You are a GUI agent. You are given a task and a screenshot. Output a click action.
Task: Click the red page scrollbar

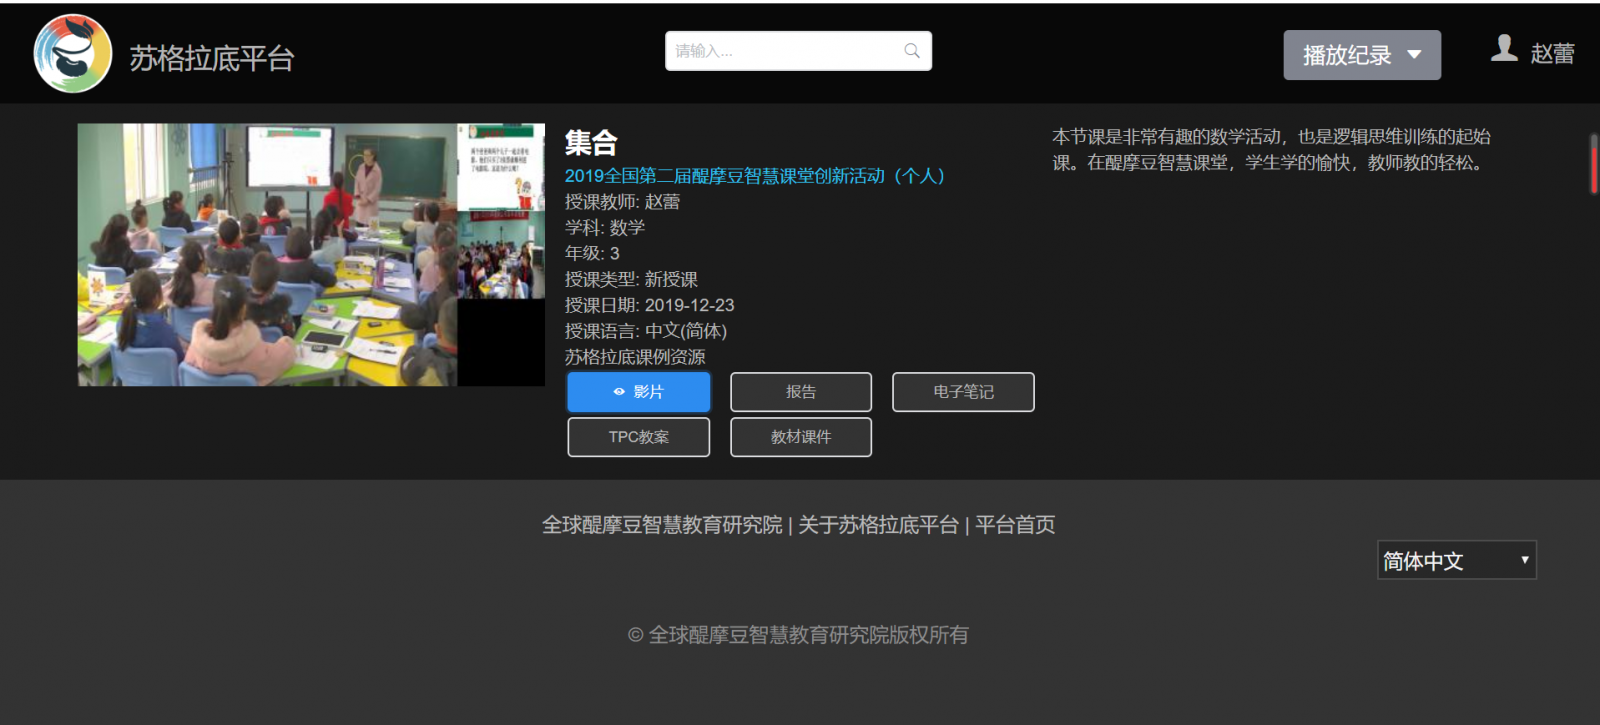point(1593,163)
